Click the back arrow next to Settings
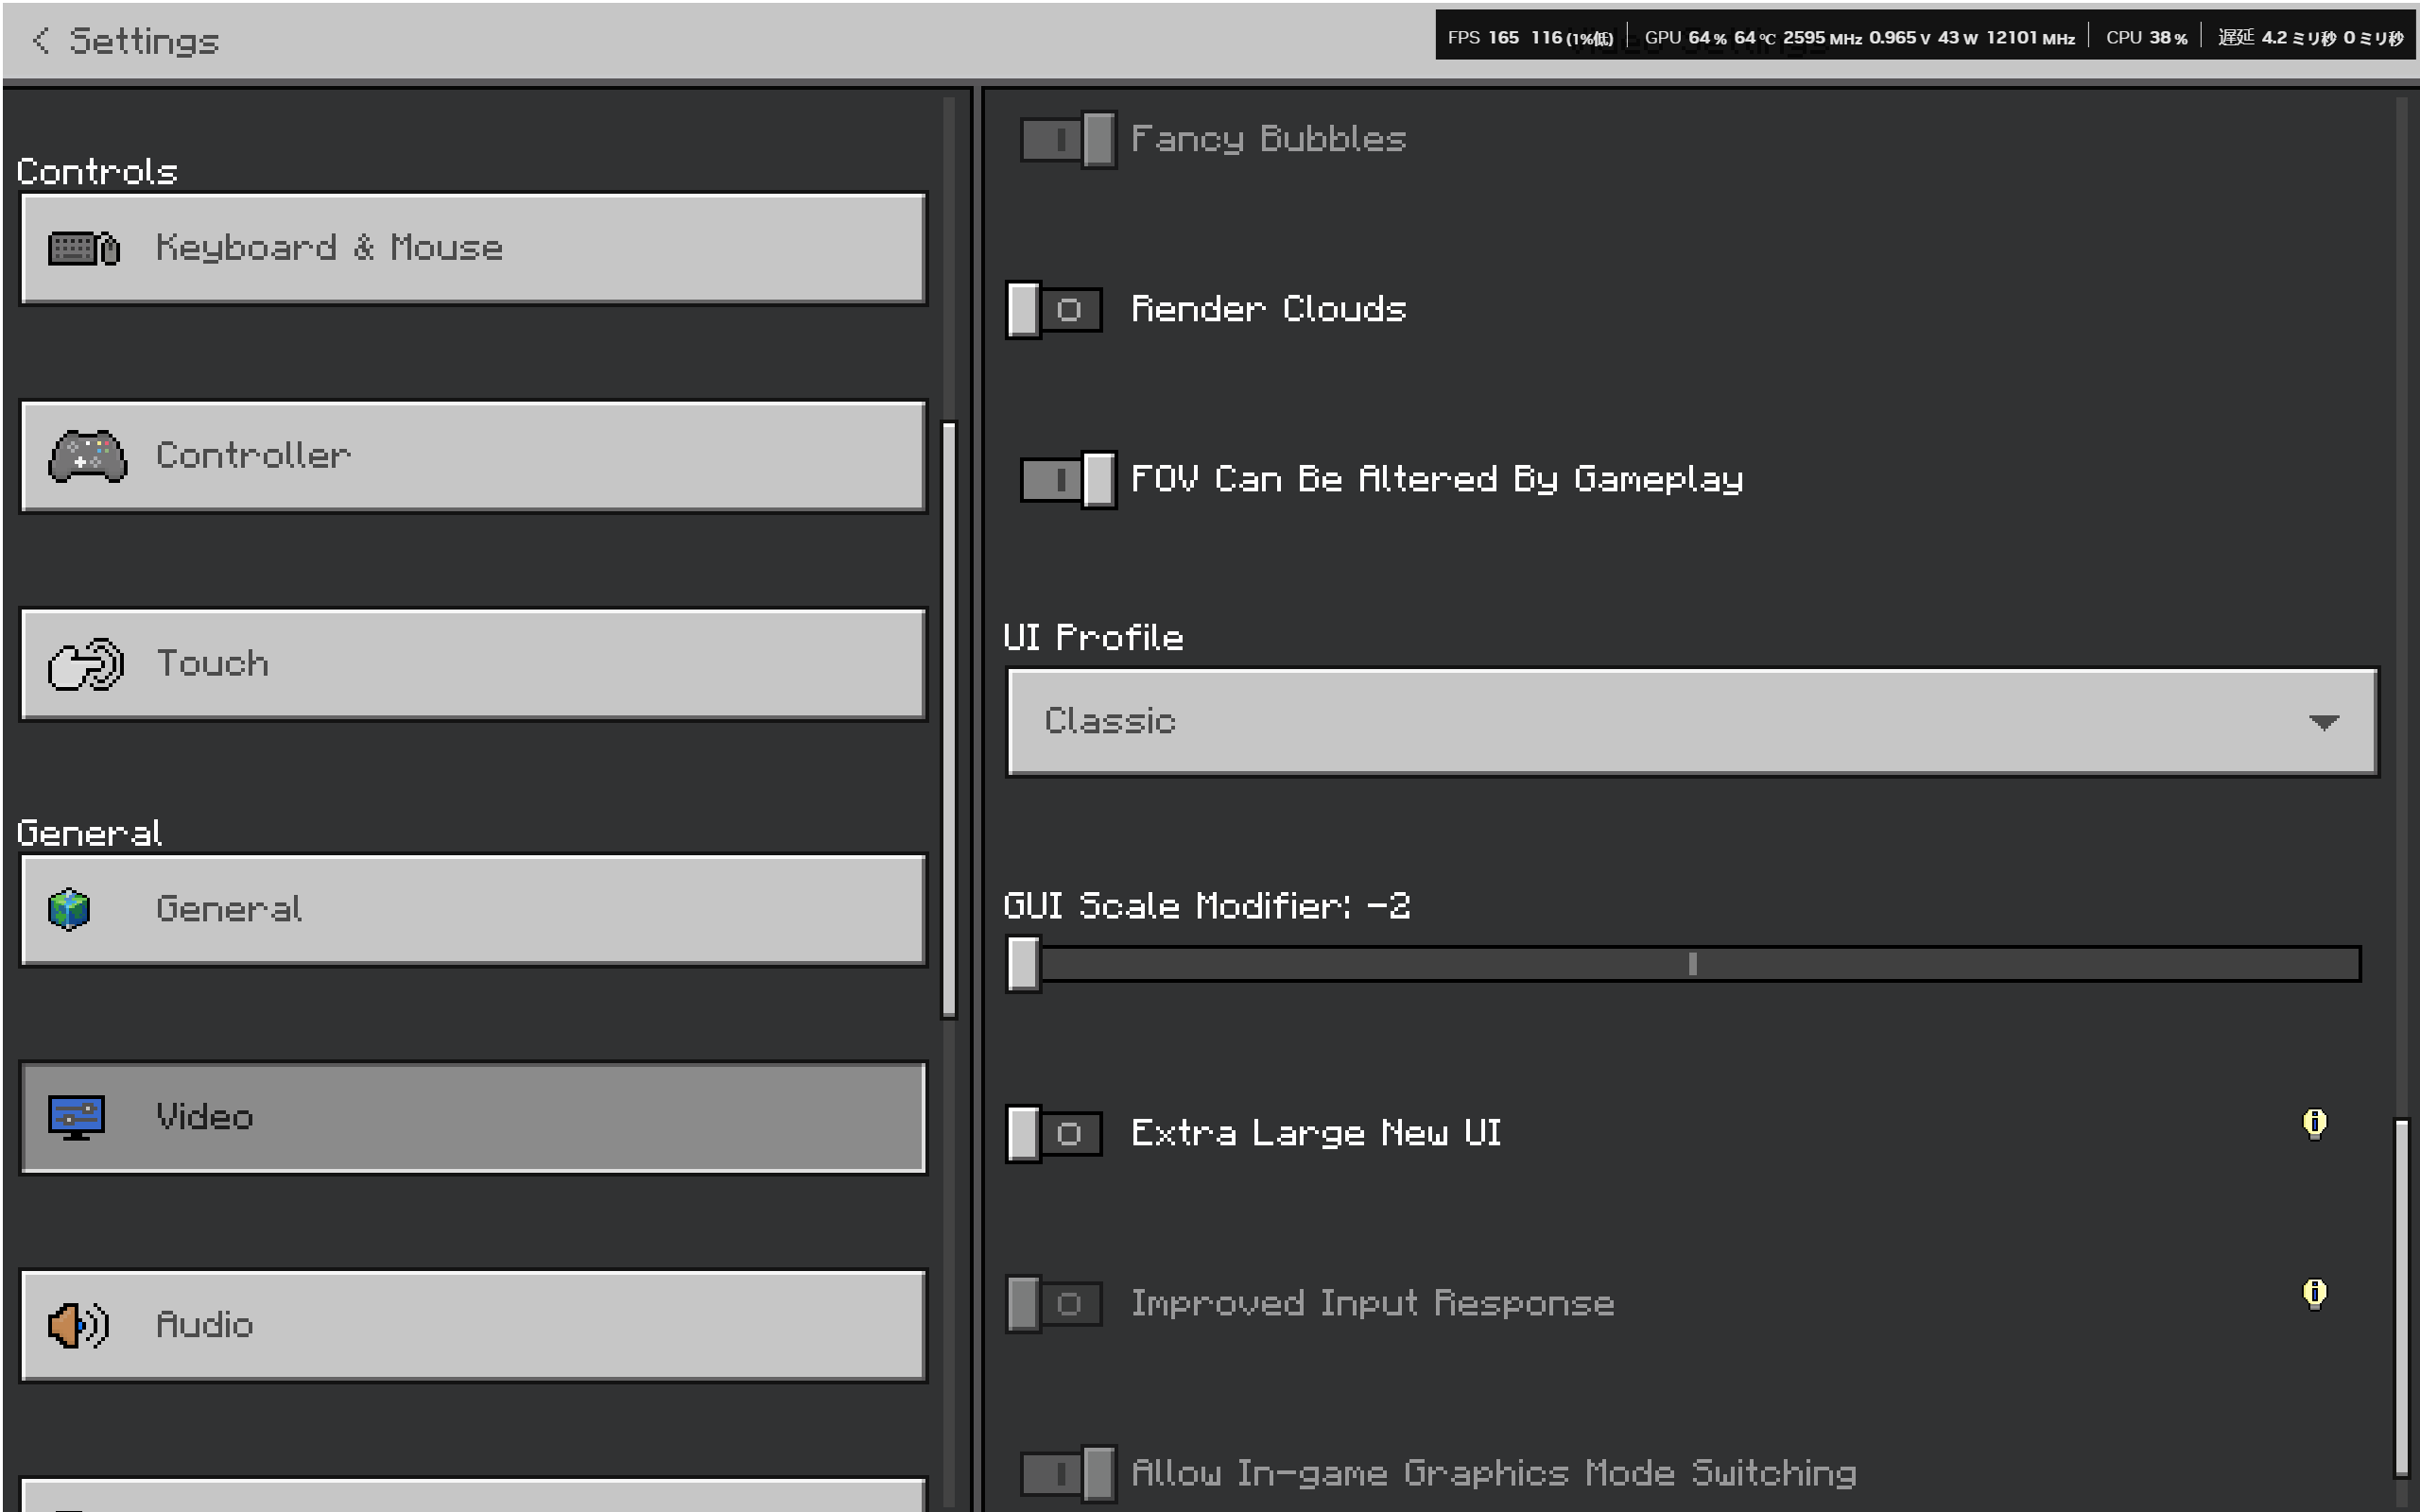Image resolution: width=2420 pixels, height=1512 pixels. pyautogui.click(x=40, y=40)
